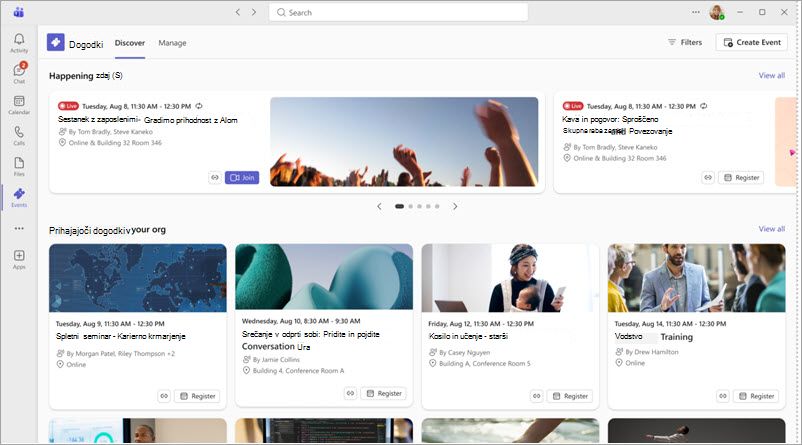The height and width of the screenshot is (445, 802).
Task: Select the first carousel page dot
Action: 399,207
